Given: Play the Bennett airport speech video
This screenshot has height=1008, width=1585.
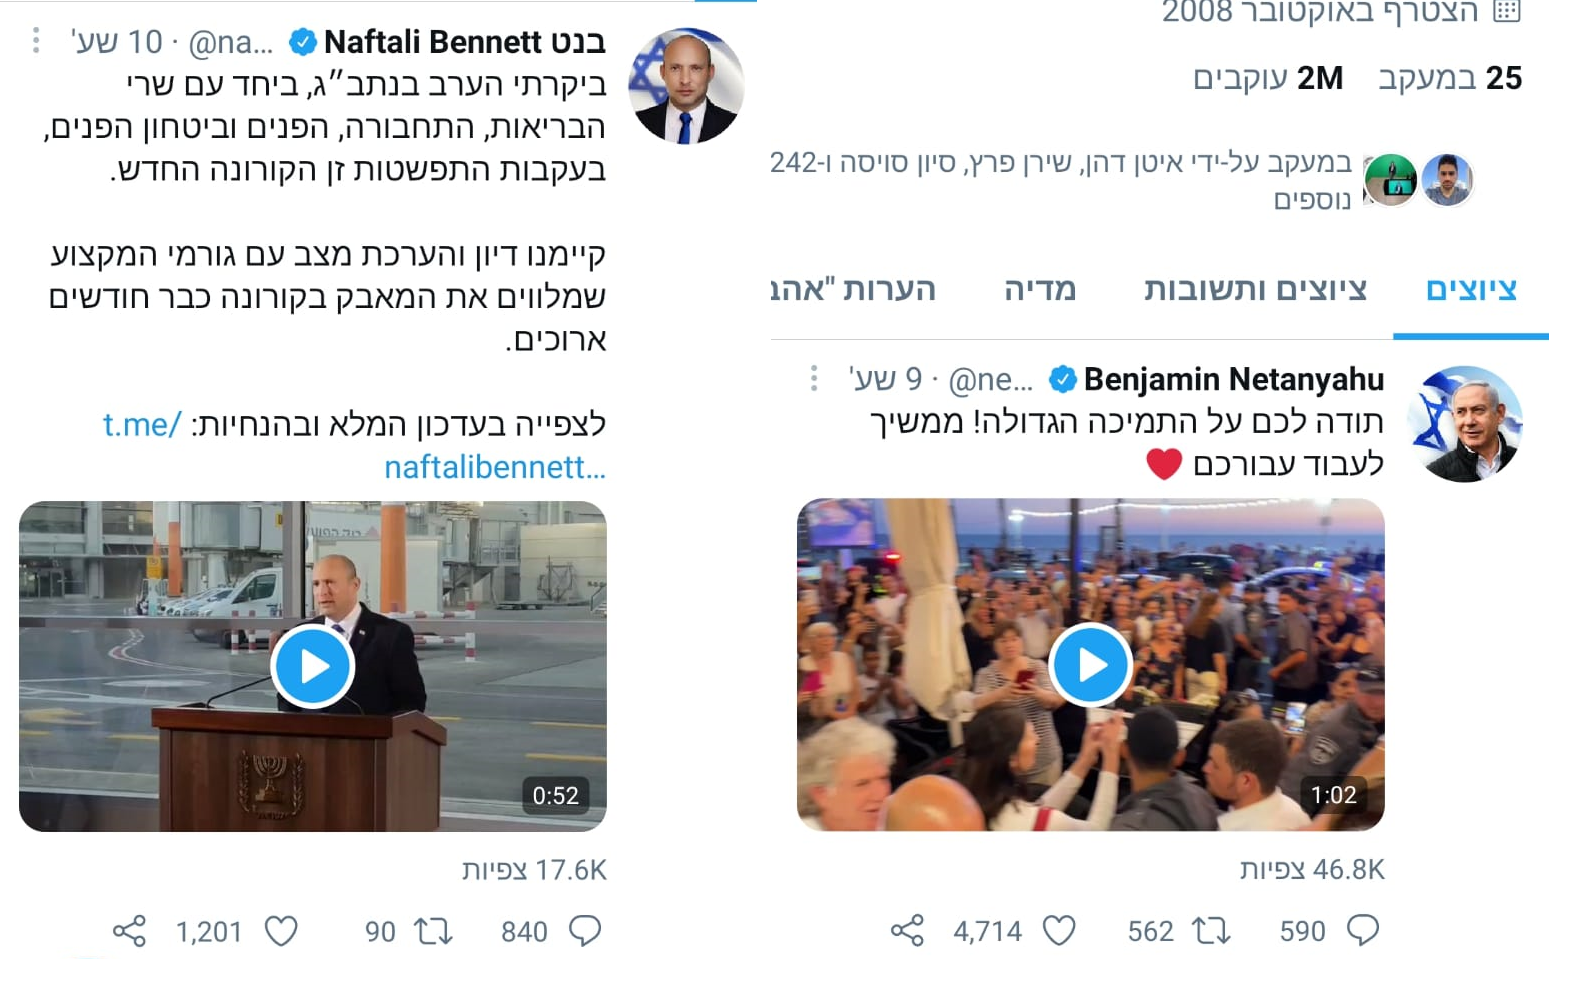Looking at the screenshot, I should click(x=313, y=666).
